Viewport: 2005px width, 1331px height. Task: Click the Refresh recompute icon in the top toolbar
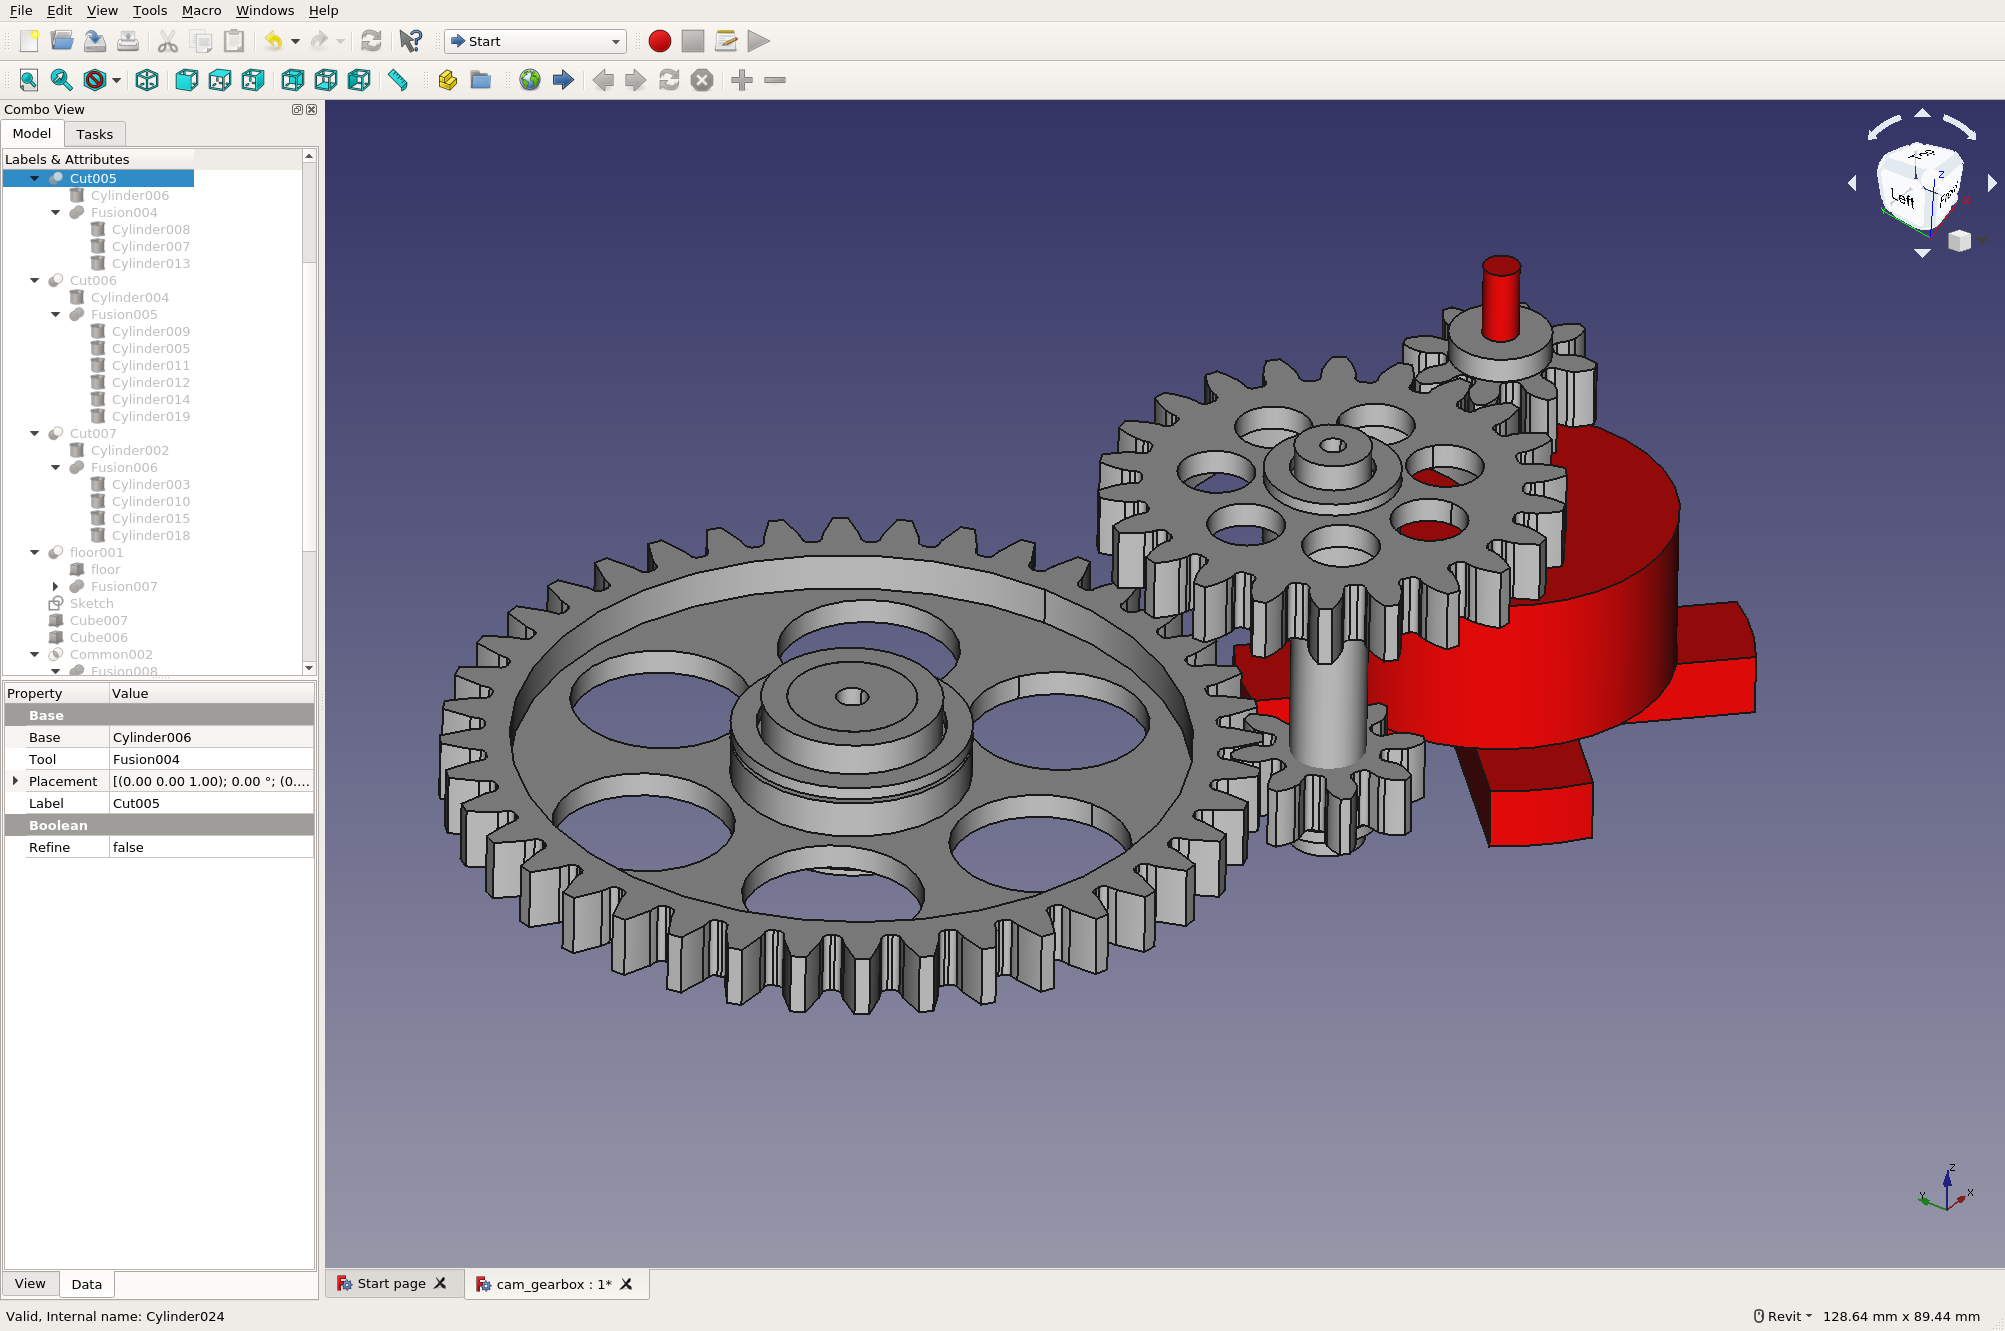tap(371, 41)
